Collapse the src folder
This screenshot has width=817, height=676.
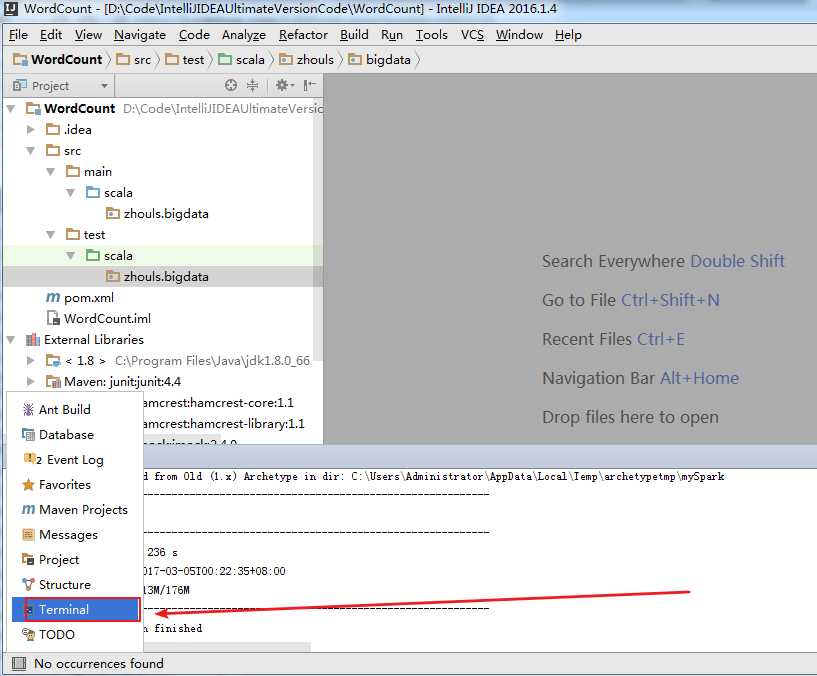30,151
